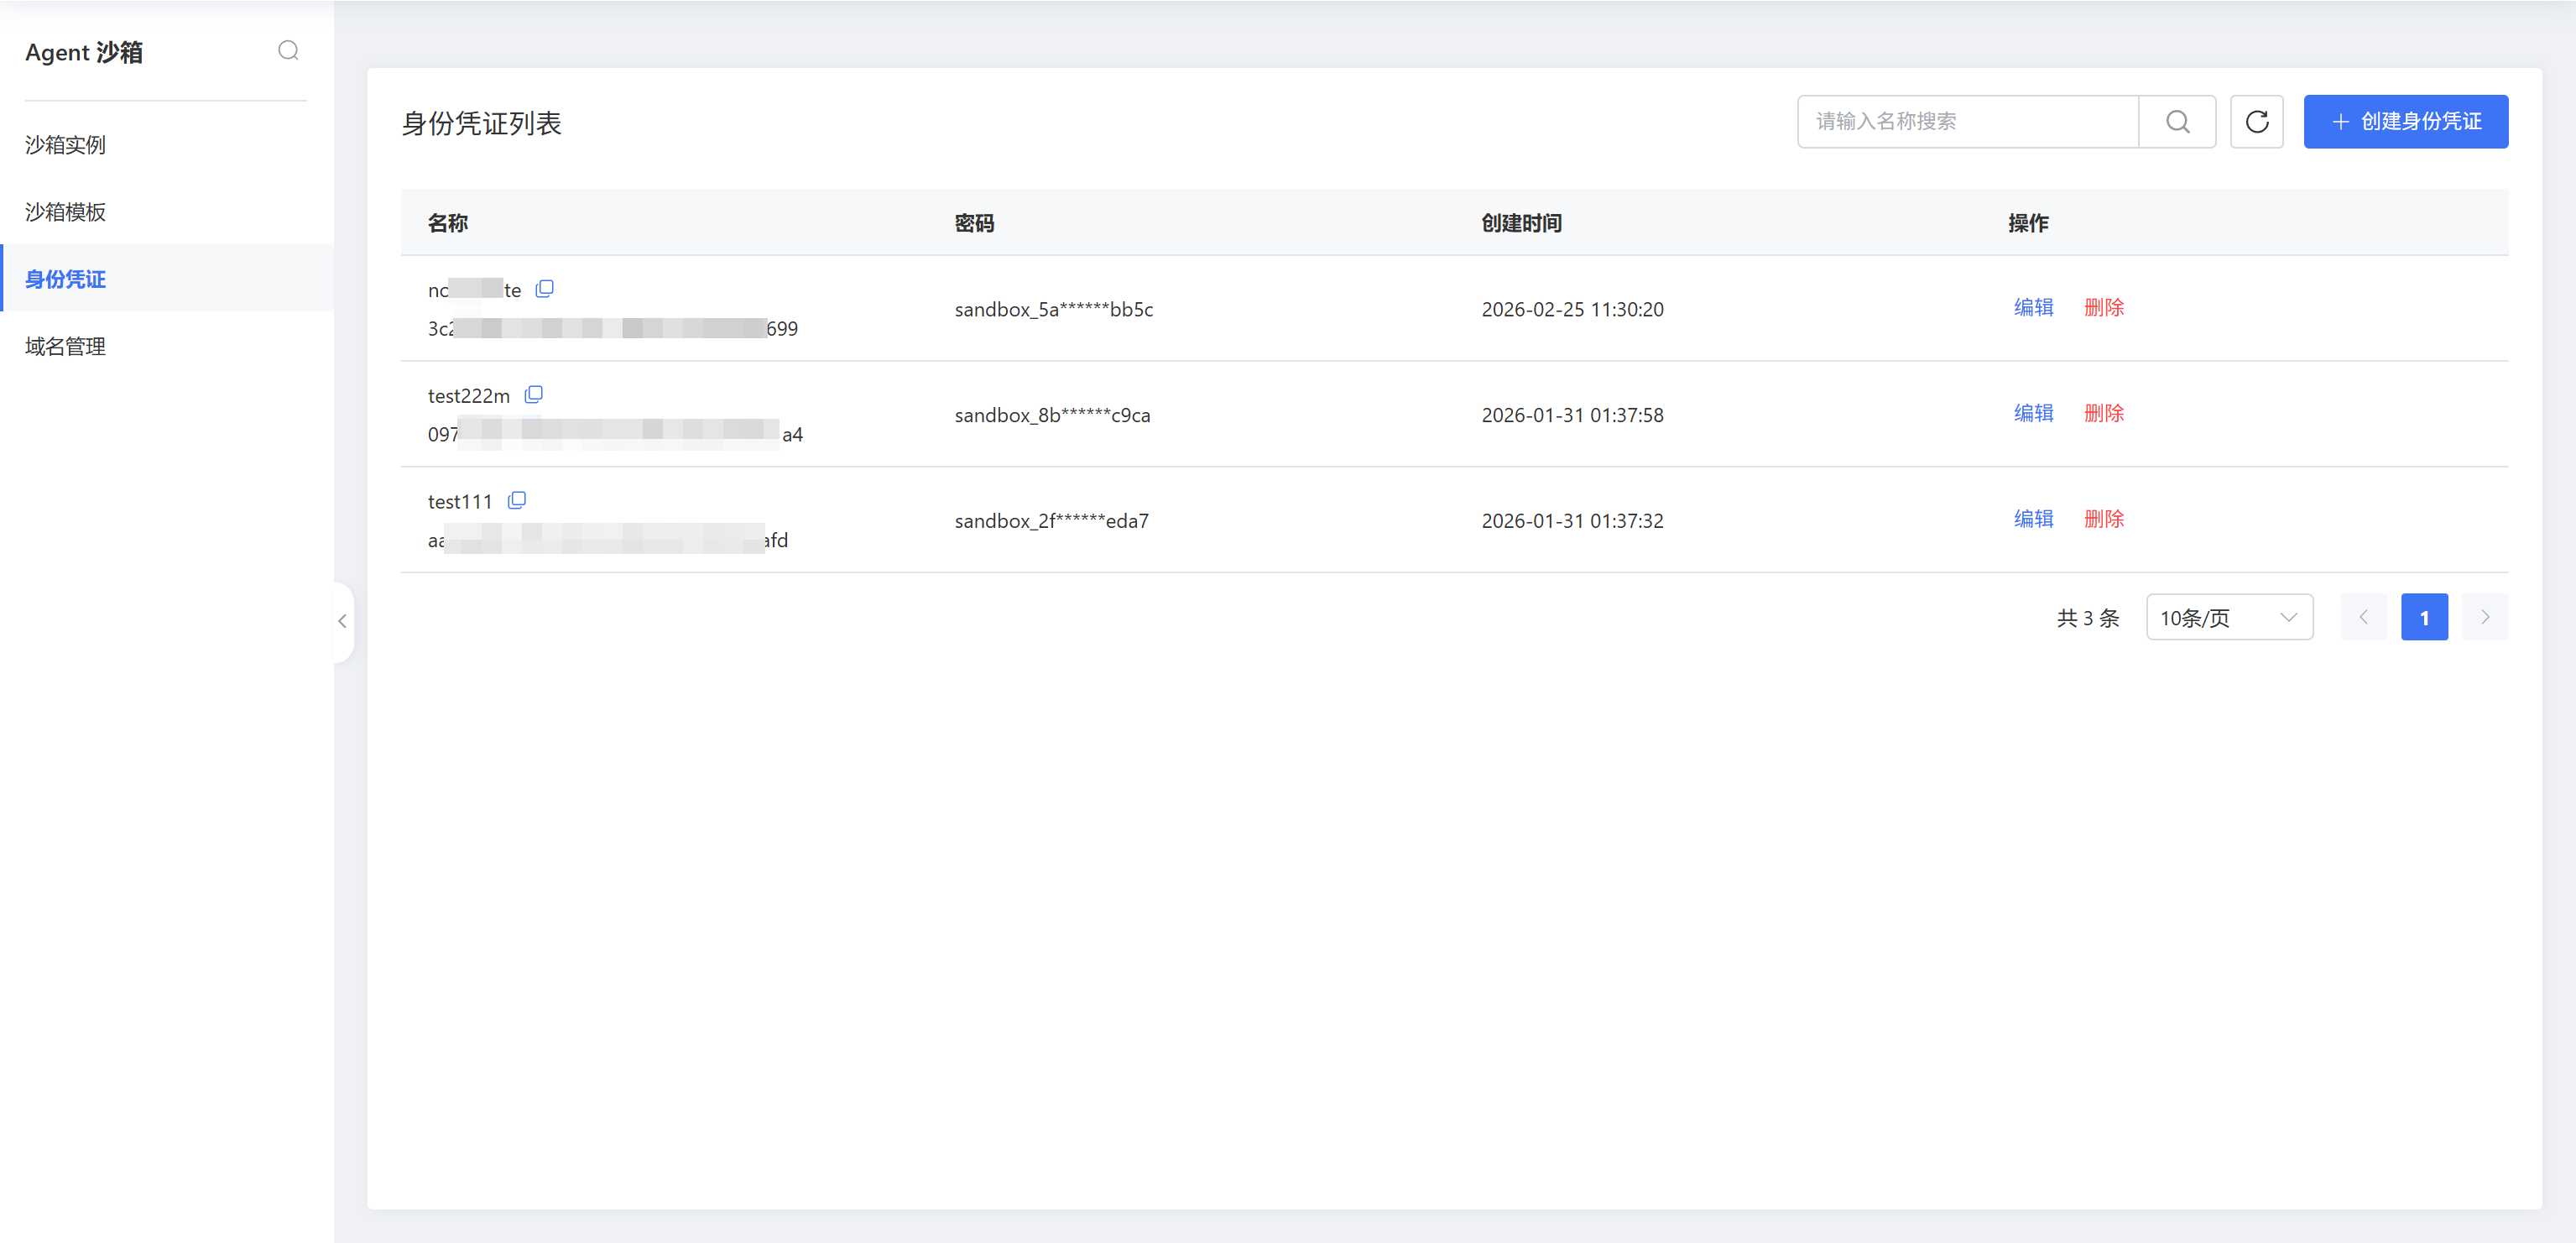Open 域名管理 in the sidebar
2576x1243 pixels.
[65, 346]
